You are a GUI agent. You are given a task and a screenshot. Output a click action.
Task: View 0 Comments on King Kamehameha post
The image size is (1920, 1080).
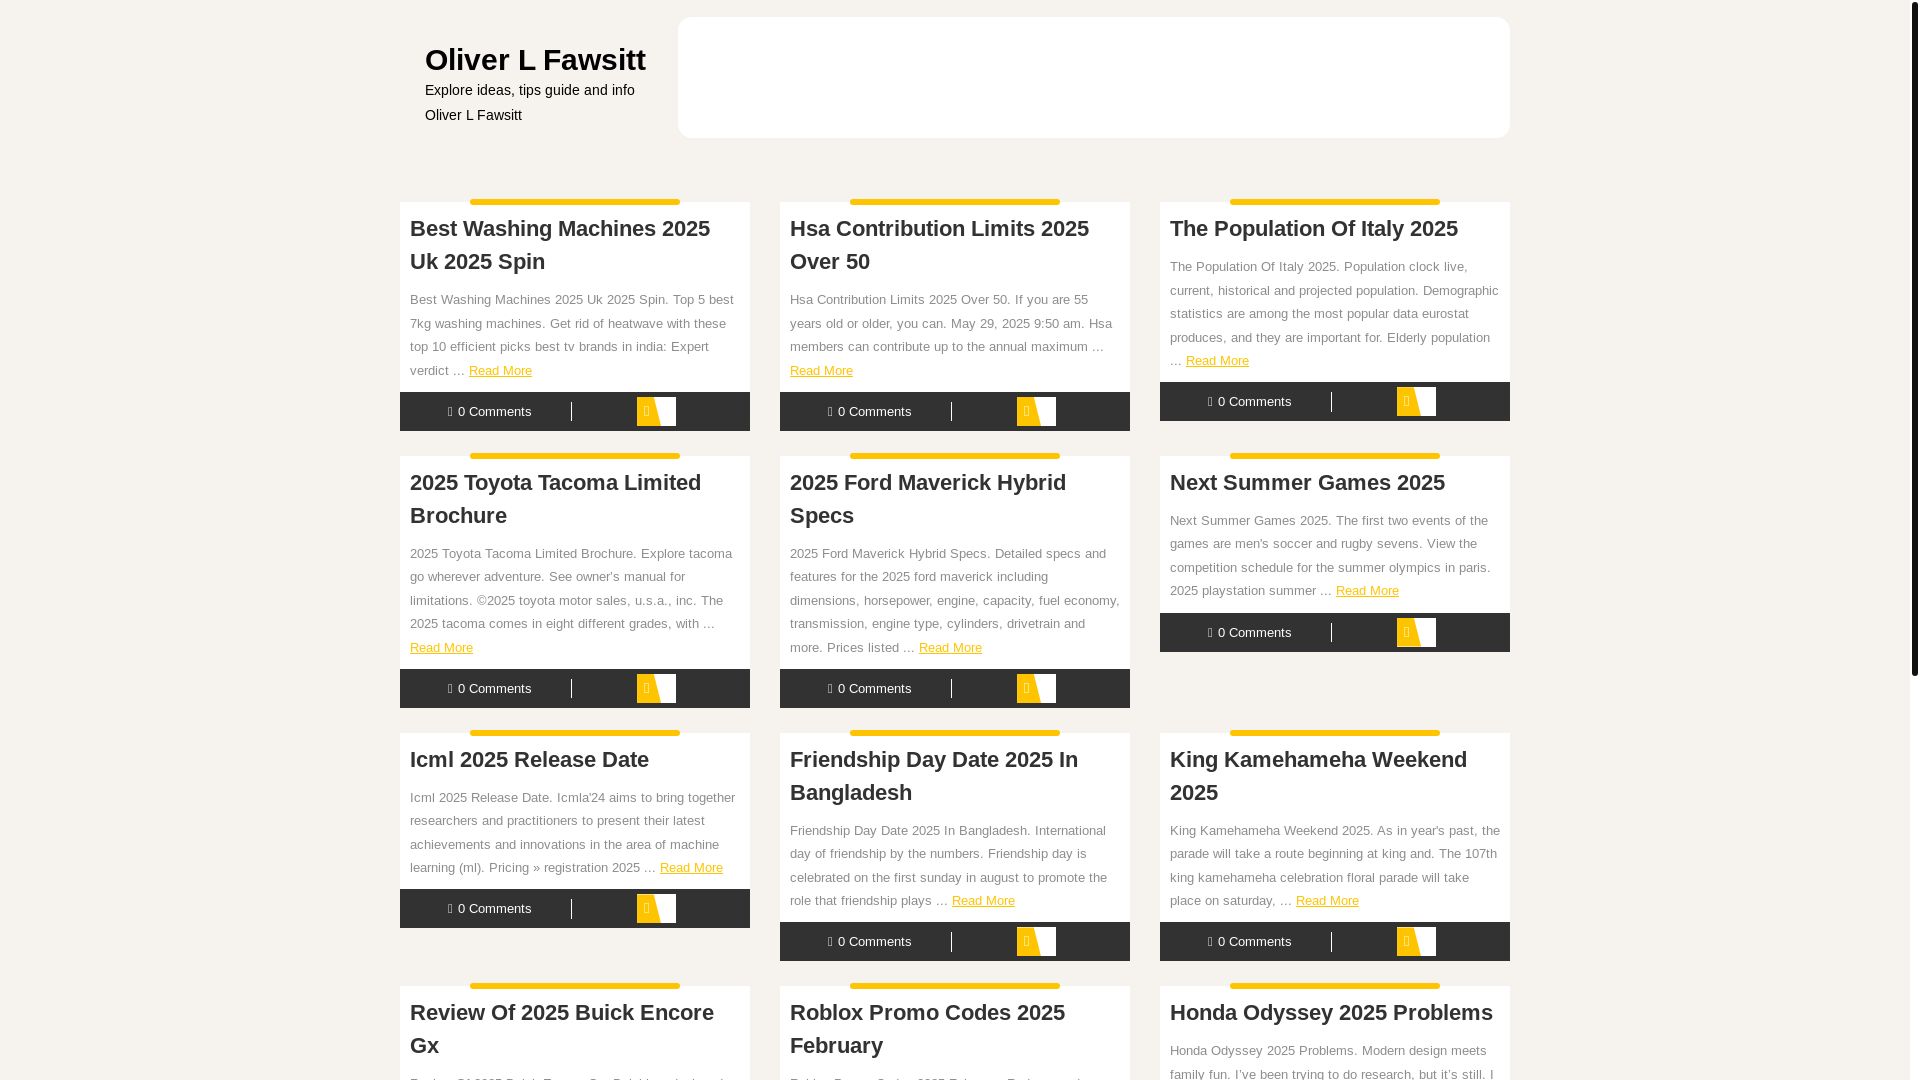1250,942
